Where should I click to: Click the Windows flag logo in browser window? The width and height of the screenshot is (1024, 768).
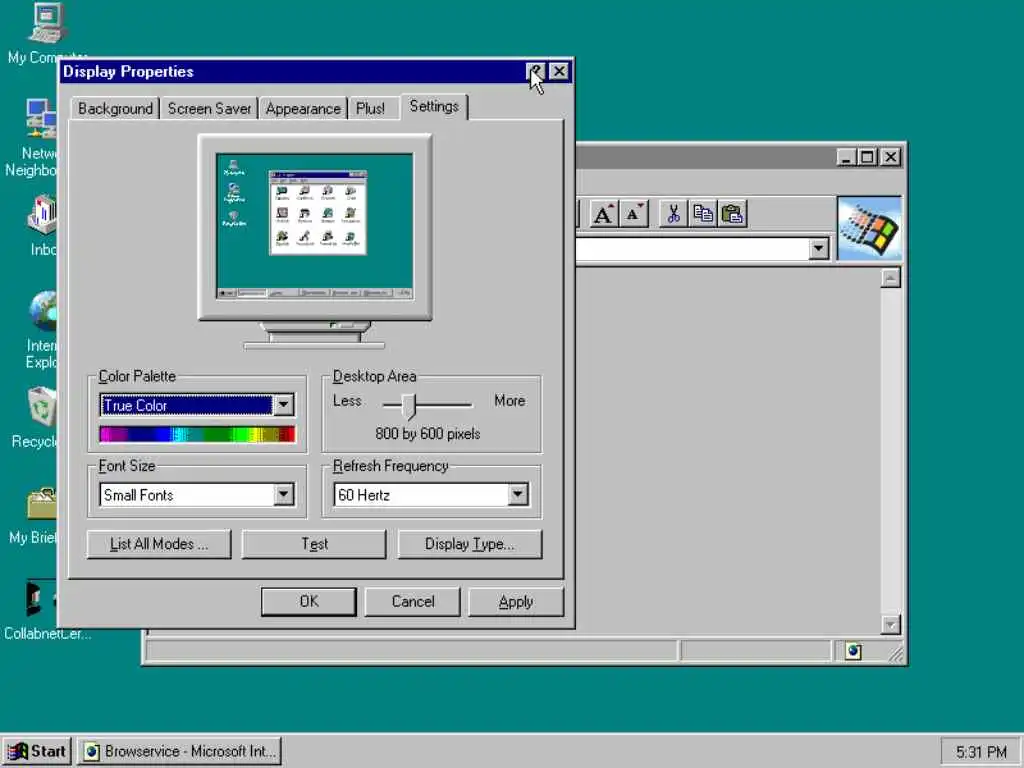pyautogui.click(x=869, y=229)
